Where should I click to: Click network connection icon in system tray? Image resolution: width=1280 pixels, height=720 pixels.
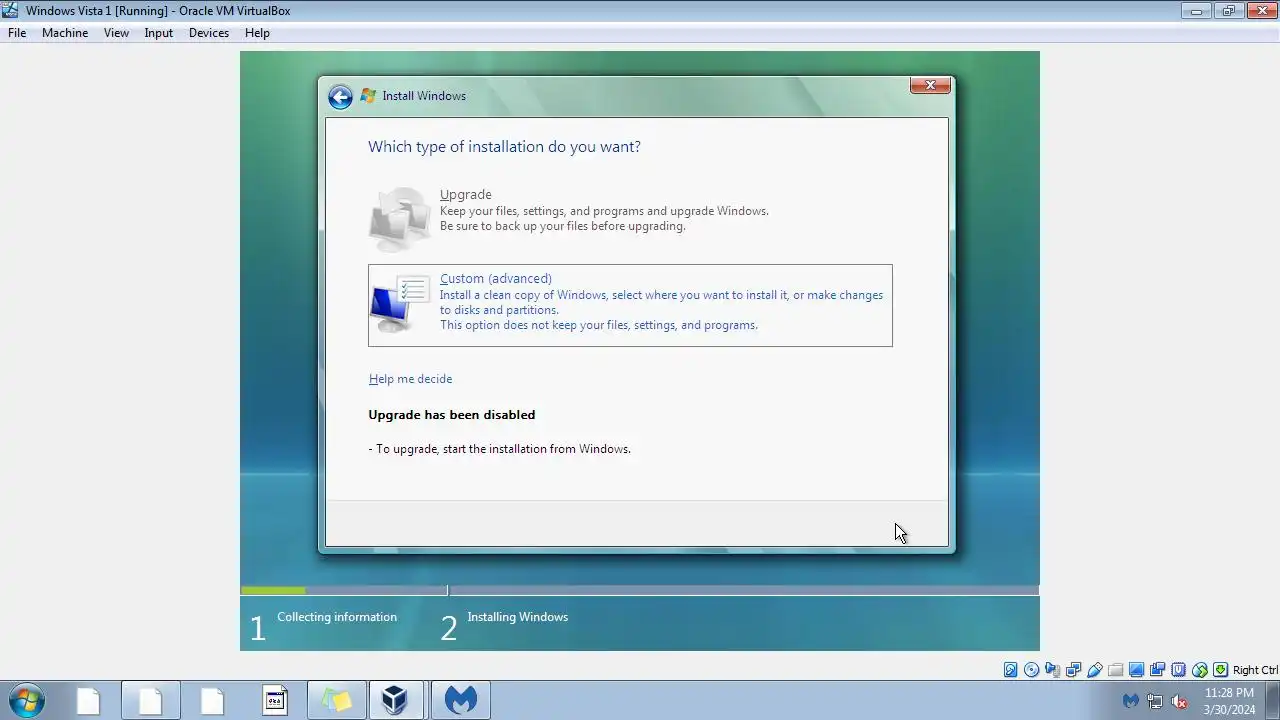click(x=1155, y=701)
